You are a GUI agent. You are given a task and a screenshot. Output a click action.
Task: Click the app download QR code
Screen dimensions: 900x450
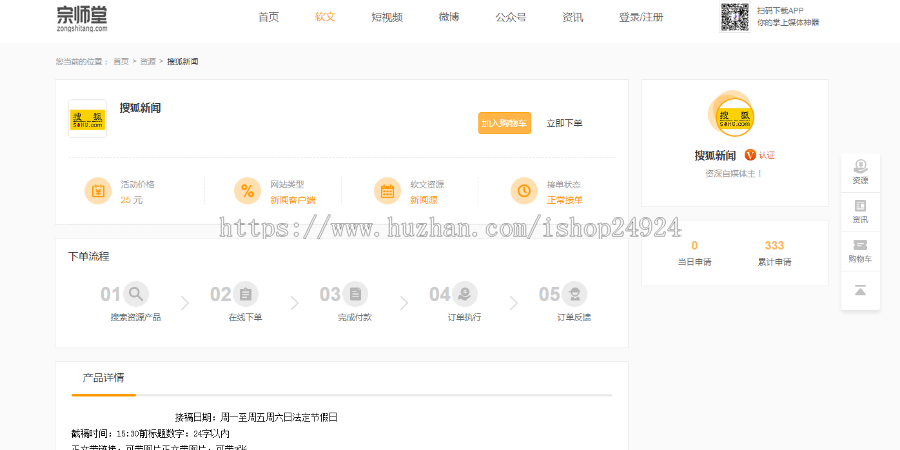[735, 17]
